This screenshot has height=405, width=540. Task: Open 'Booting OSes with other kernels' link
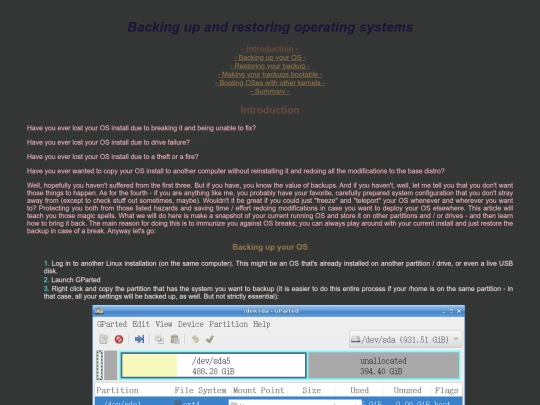pyautogui.click(x=270, y=83)
